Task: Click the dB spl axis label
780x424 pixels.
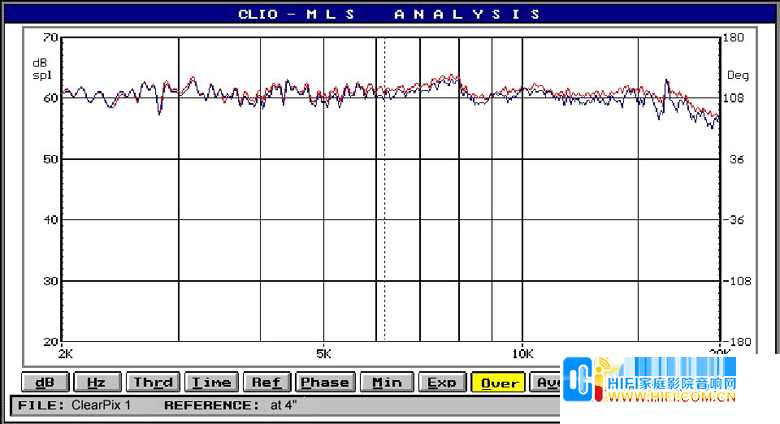Action: tap(40, 69)
